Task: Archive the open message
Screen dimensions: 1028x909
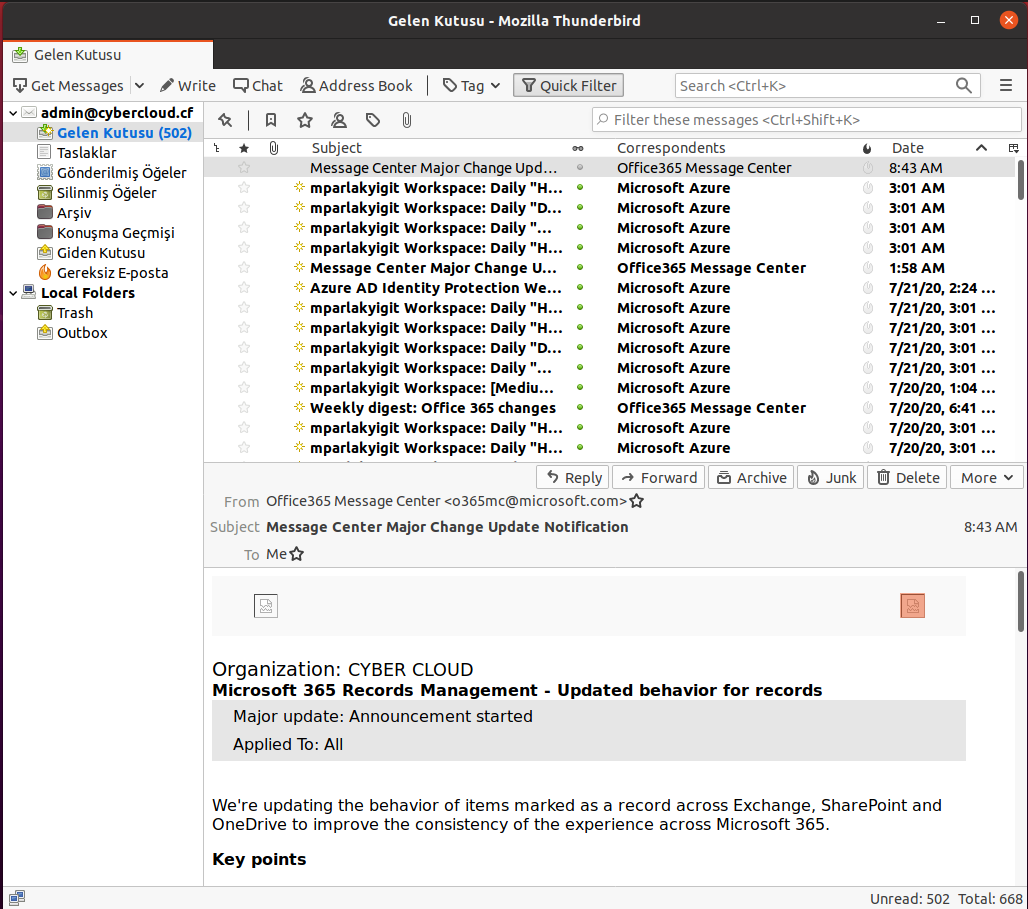Action: click(751, 478)
